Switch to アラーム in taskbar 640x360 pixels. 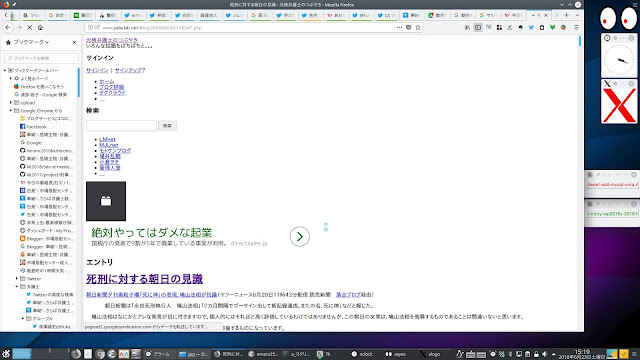158,354
